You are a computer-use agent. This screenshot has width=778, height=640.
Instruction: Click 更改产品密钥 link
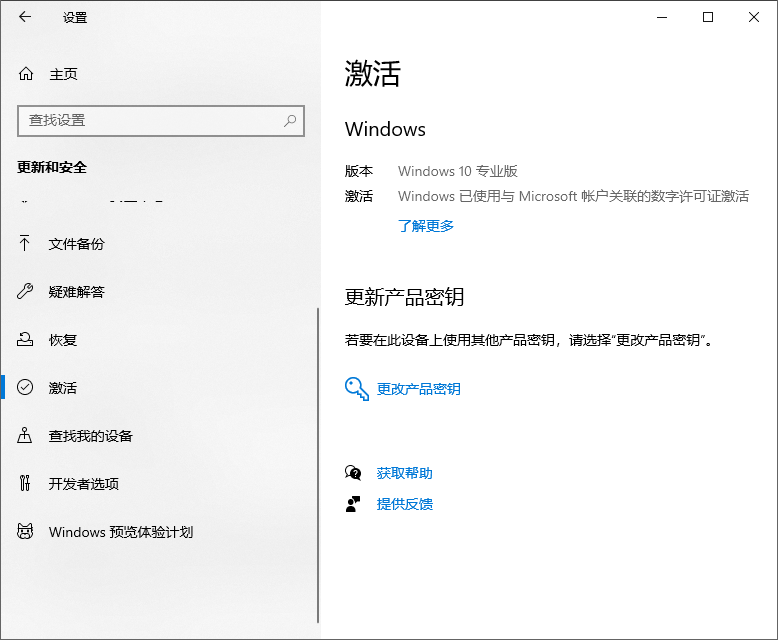point(418,388)
